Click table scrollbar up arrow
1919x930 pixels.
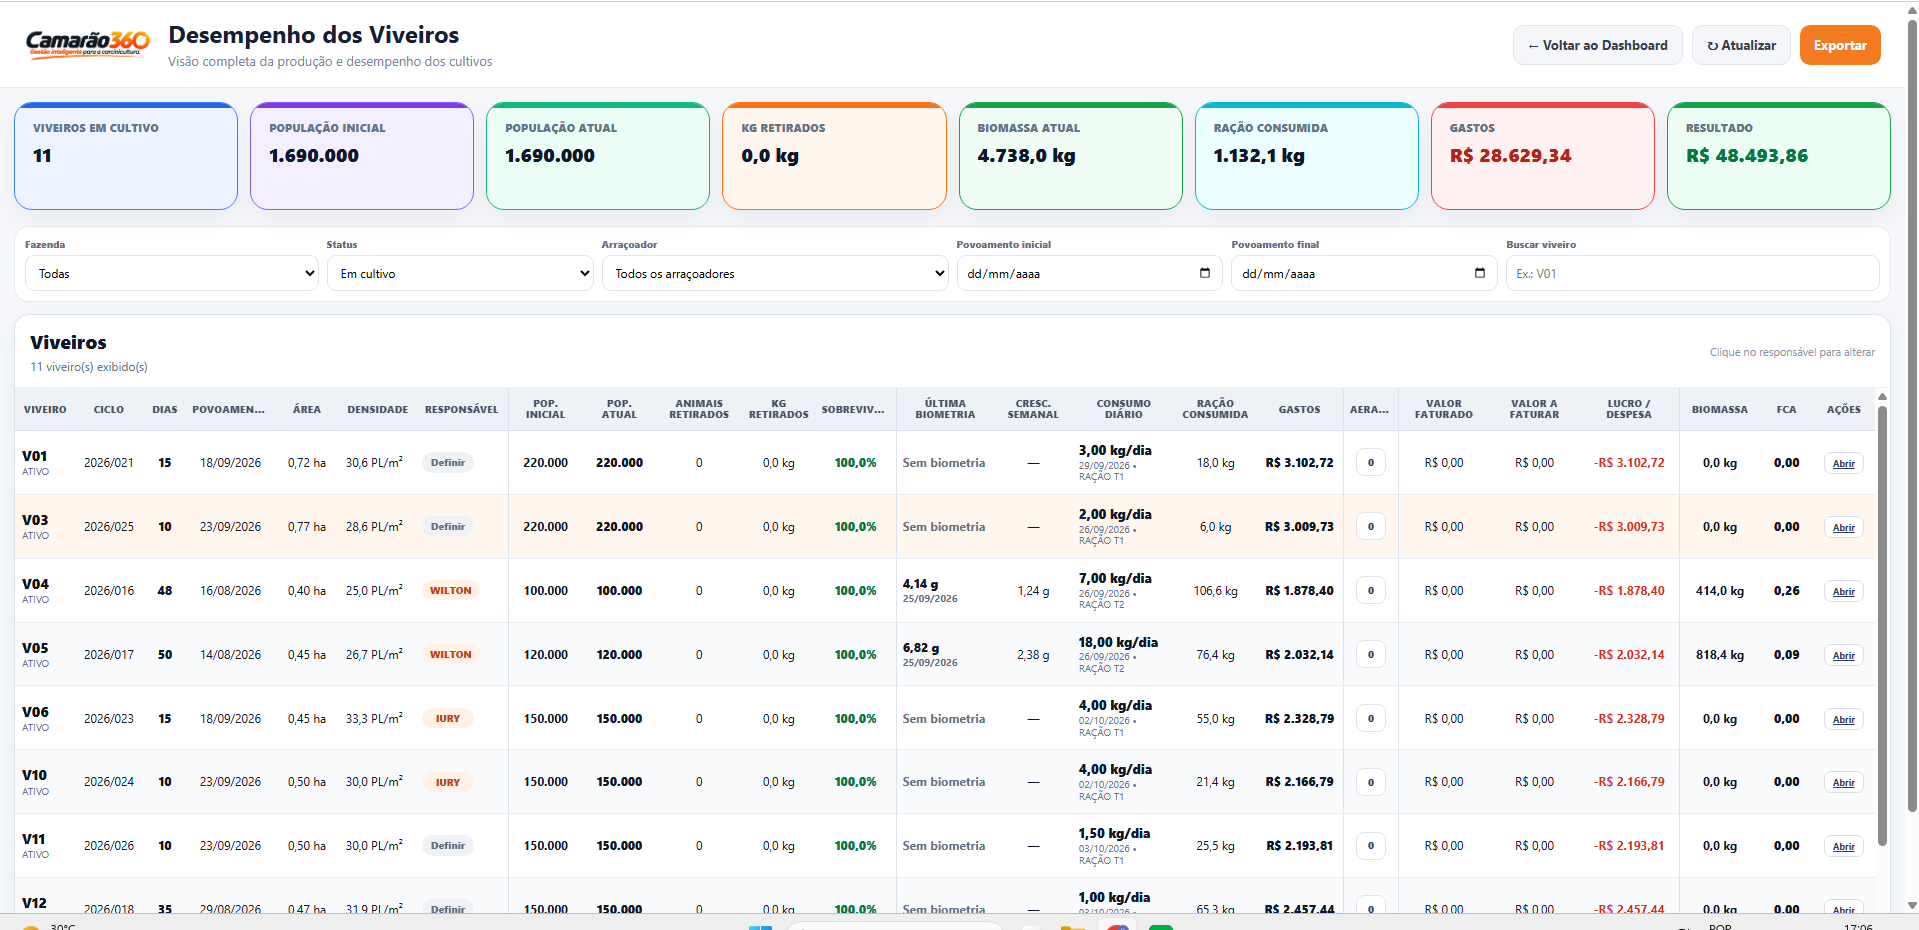pyautogui.click(x=1882, y=396)
